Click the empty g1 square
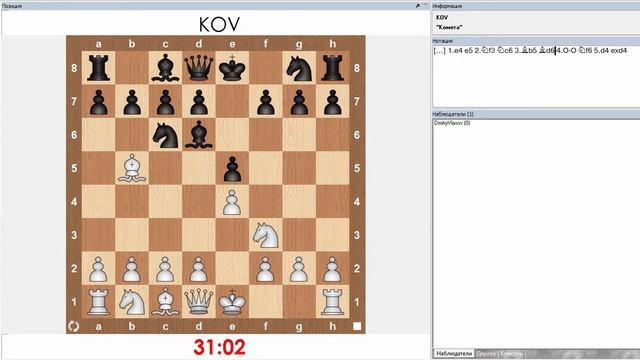 pyautogui.click(x=299, y=302)
